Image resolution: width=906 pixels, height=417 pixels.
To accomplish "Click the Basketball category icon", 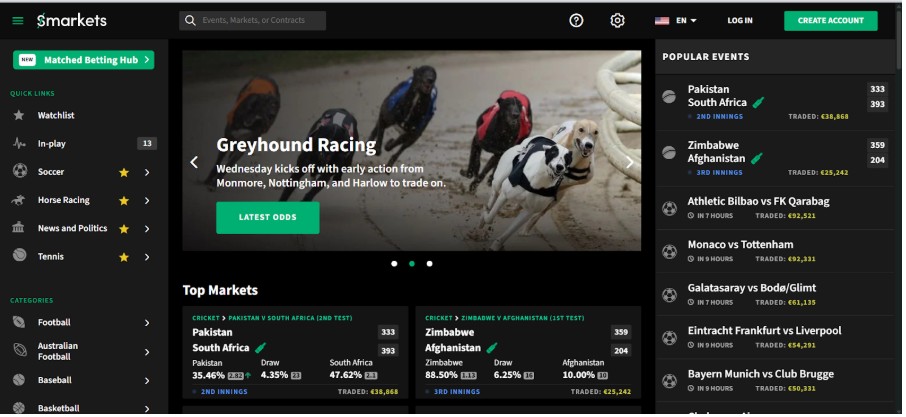I will click(19, 408).
